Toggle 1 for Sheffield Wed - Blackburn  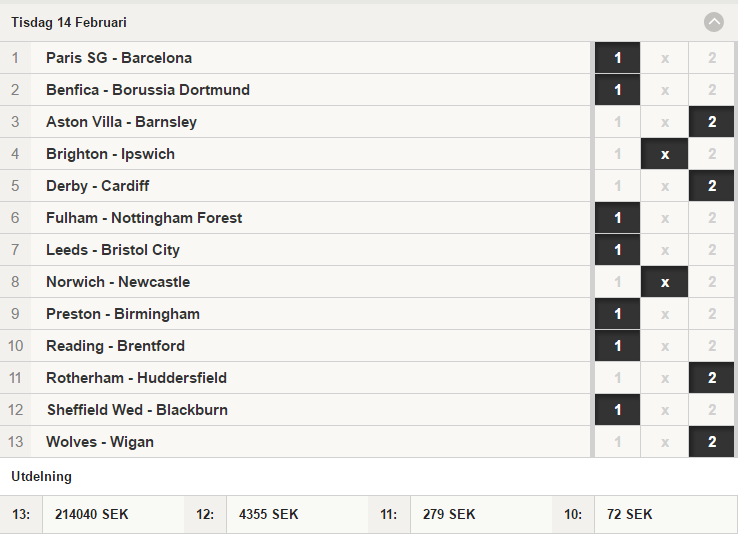click(x=617, y=410)
